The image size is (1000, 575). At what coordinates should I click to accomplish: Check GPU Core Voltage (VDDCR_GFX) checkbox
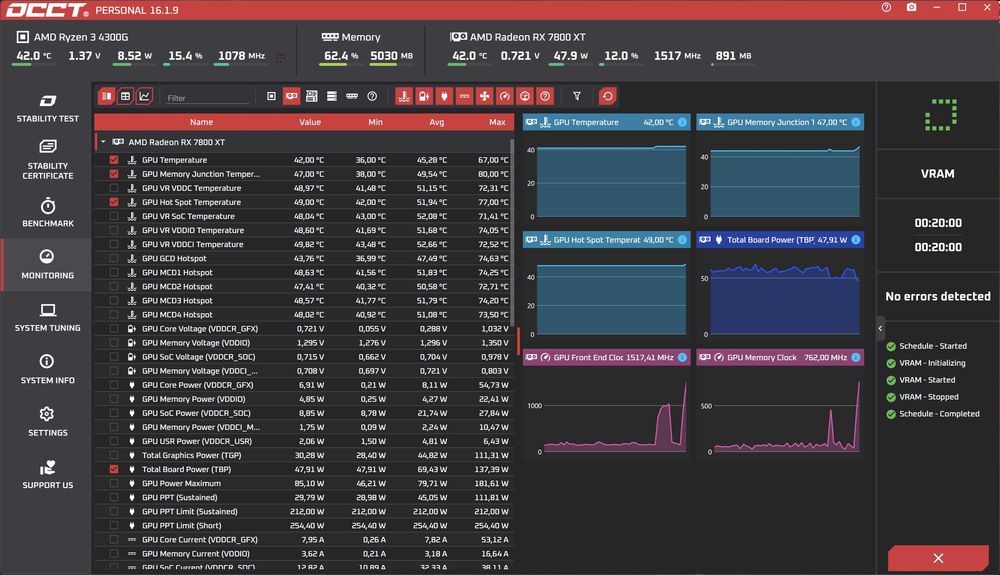click(114, 329)
